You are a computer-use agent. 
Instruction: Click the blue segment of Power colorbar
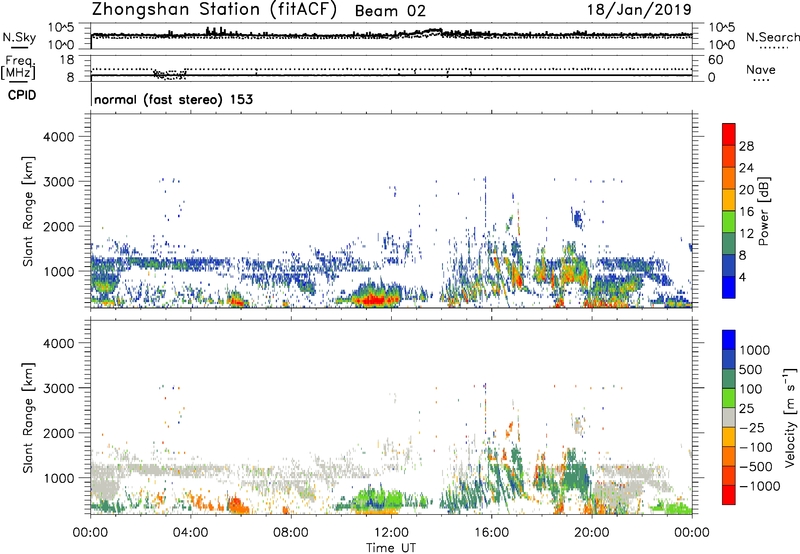(x=729, y=287)
